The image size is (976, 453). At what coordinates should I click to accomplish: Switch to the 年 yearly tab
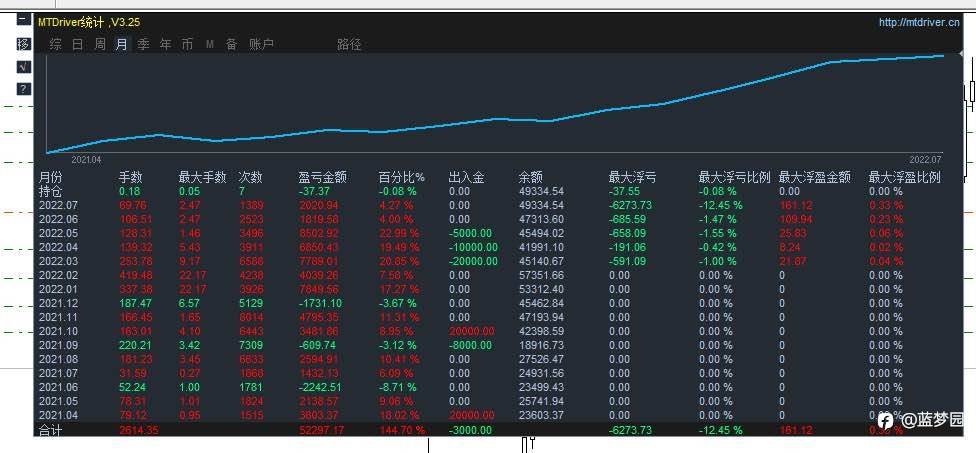point(166,44)
